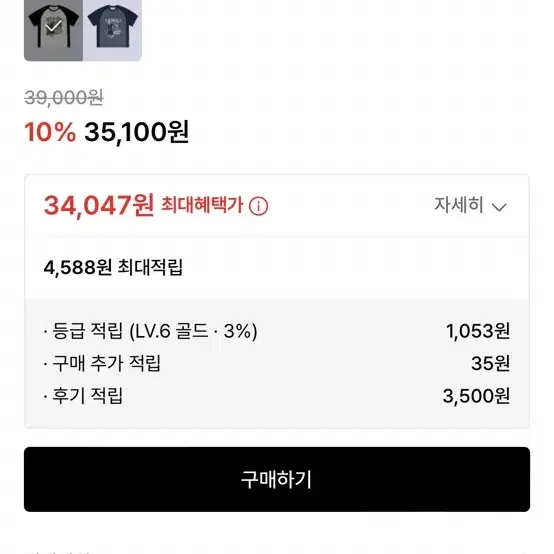Click the red 10% discount rate

(50, 132)
